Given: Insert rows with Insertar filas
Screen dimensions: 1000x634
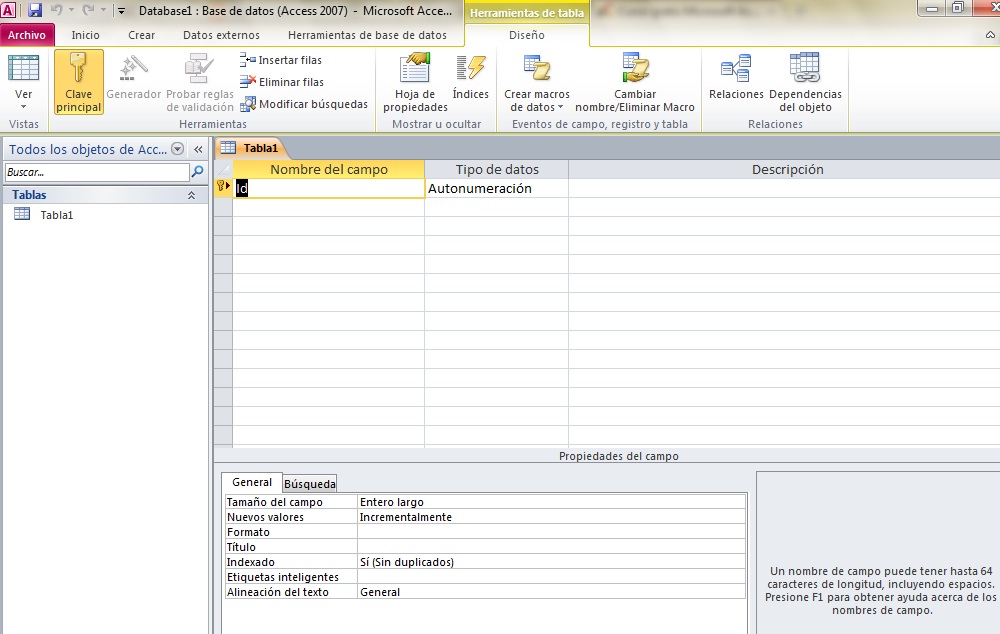Looking at the screenshot, I should click(x=281, y=60).
